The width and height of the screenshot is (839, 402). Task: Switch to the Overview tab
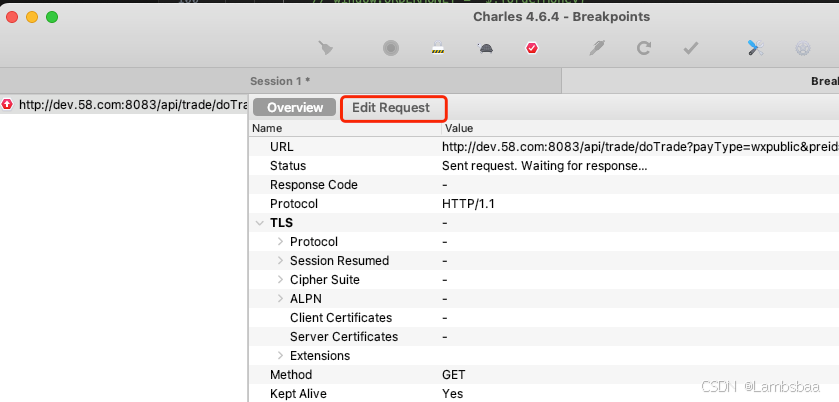coord(295,108)
